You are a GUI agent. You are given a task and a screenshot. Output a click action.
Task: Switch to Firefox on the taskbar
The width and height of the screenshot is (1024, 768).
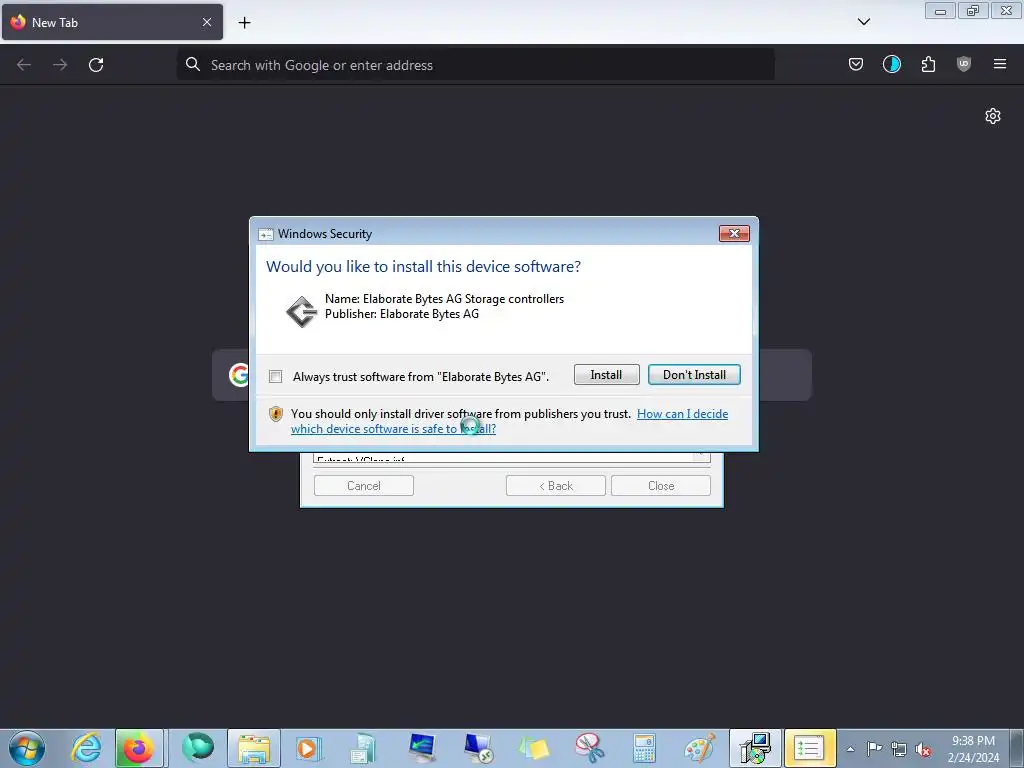point(138,748)
